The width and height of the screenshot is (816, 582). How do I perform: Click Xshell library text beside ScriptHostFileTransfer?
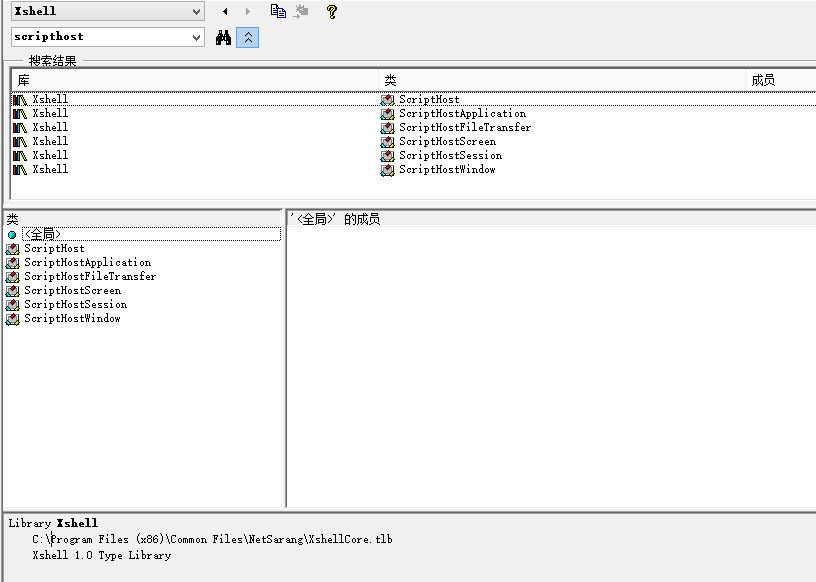pos(50,128)
